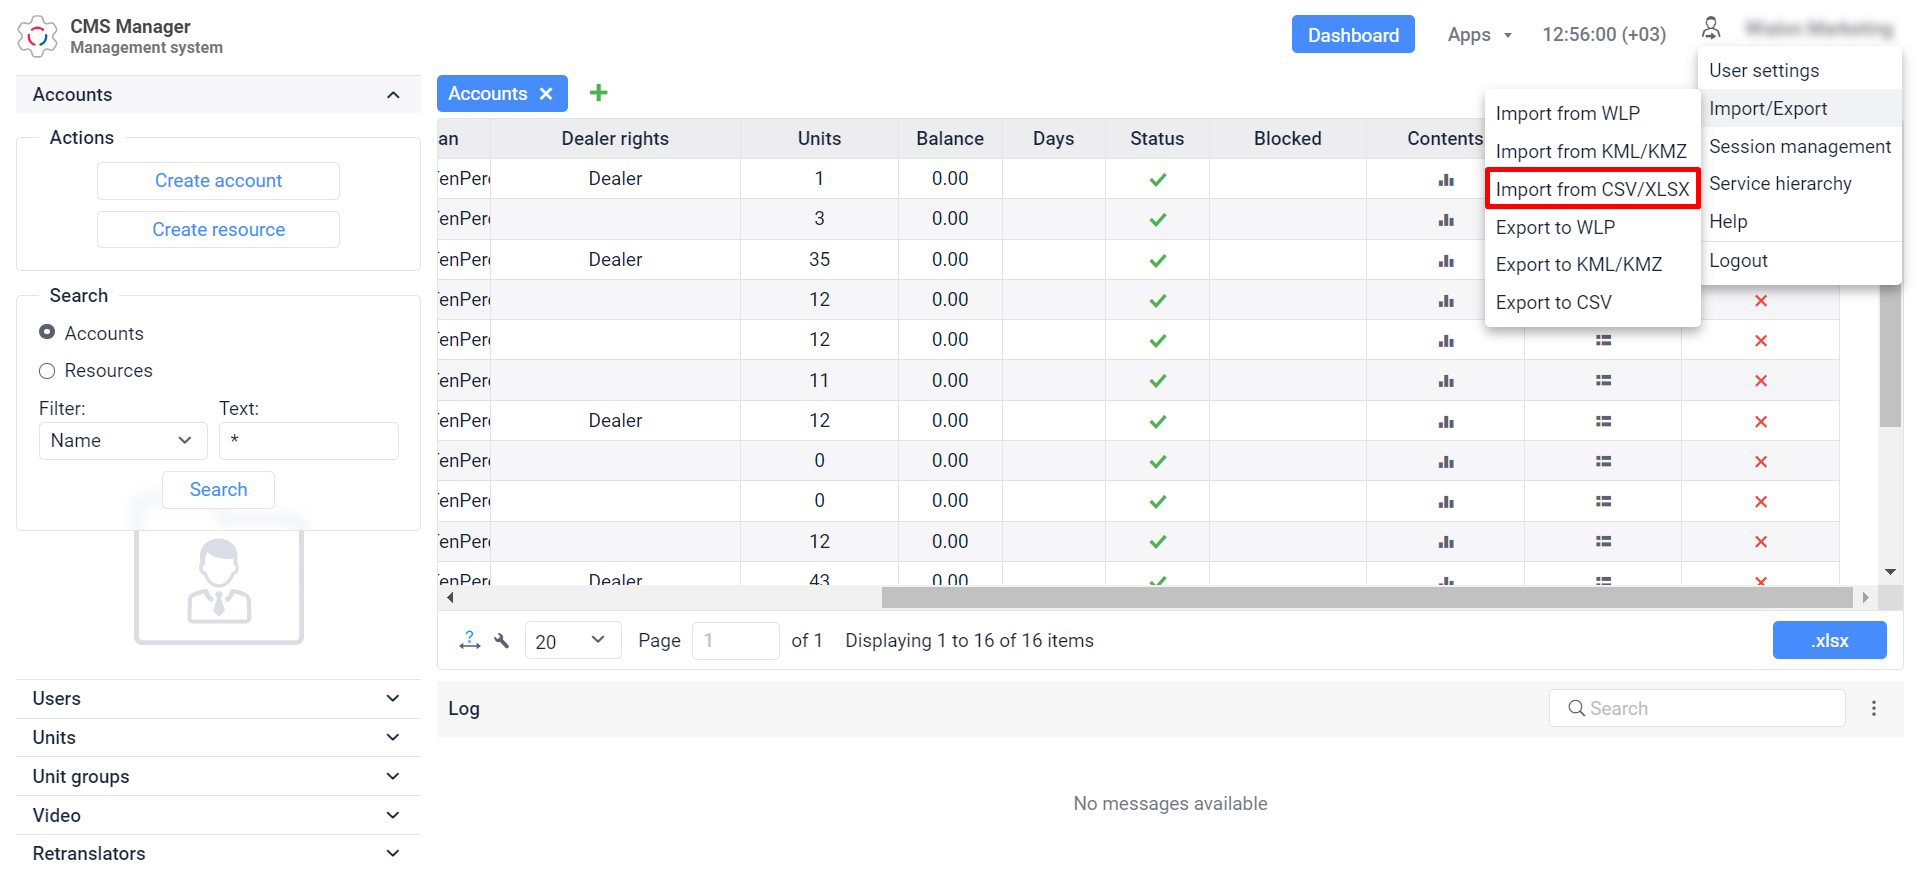
Task: Select the Accounts radio button
Action: click(47, 333)
